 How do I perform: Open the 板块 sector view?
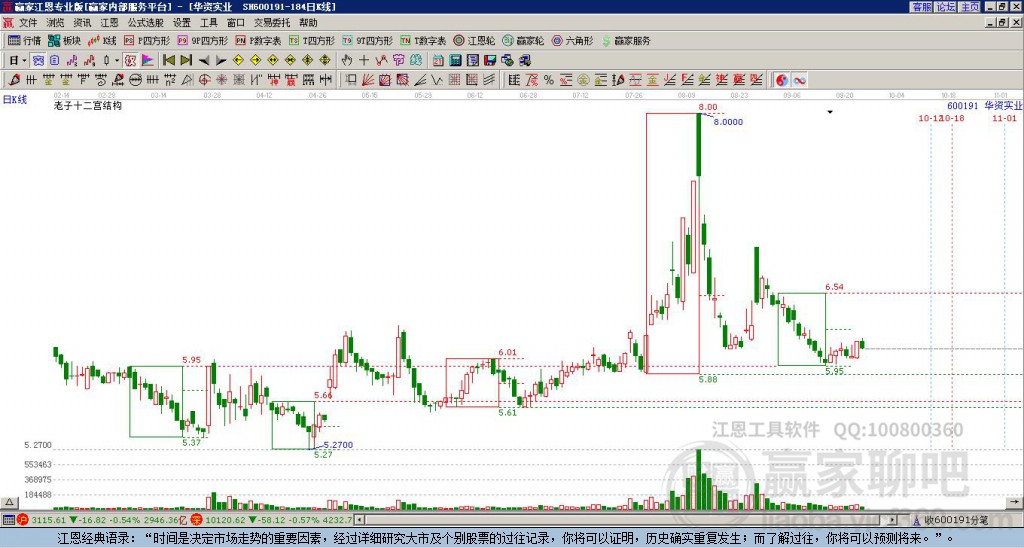tap(64, 40)
